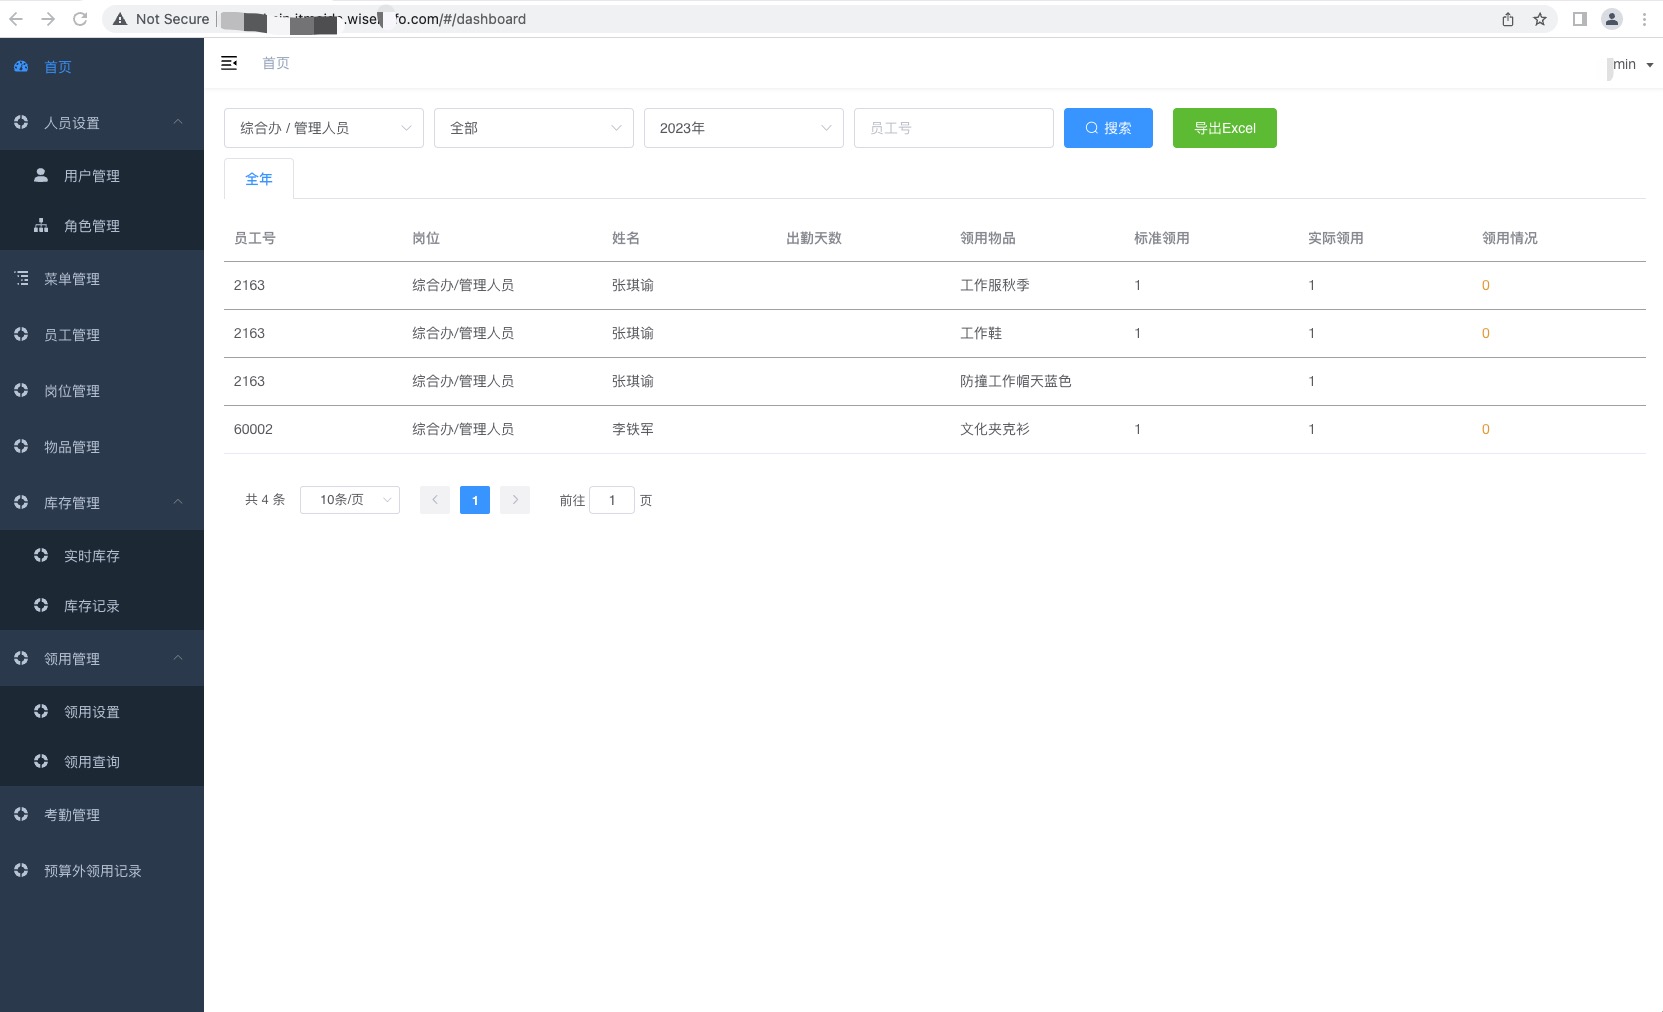Open 领用查询 menu item

(x=102, y=761)
